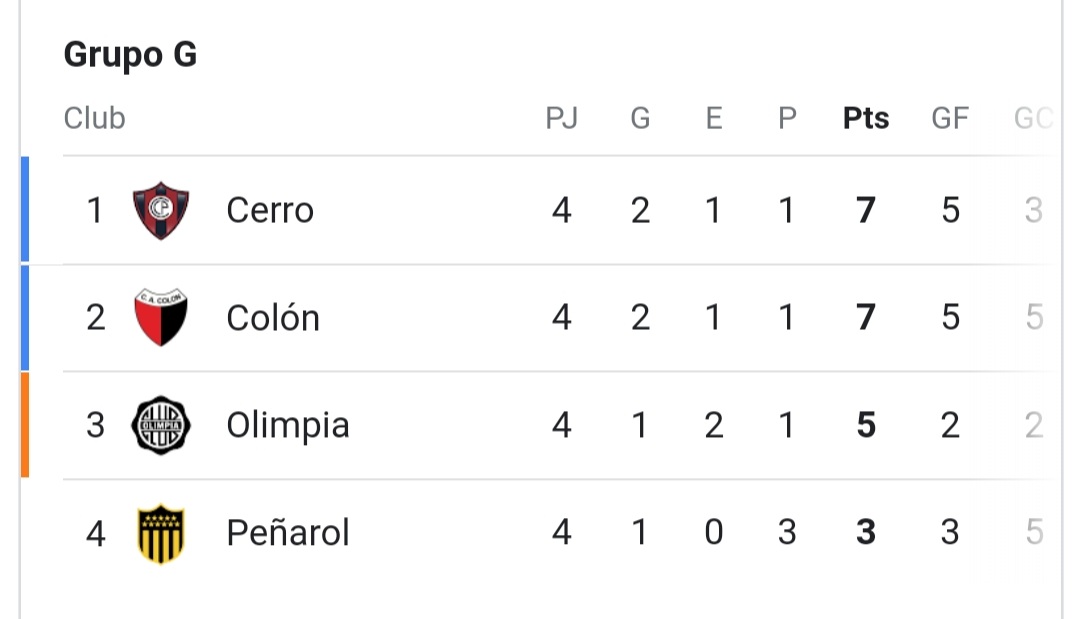
Task: Select the Olimpia team name
Action: tap(288, 426)
